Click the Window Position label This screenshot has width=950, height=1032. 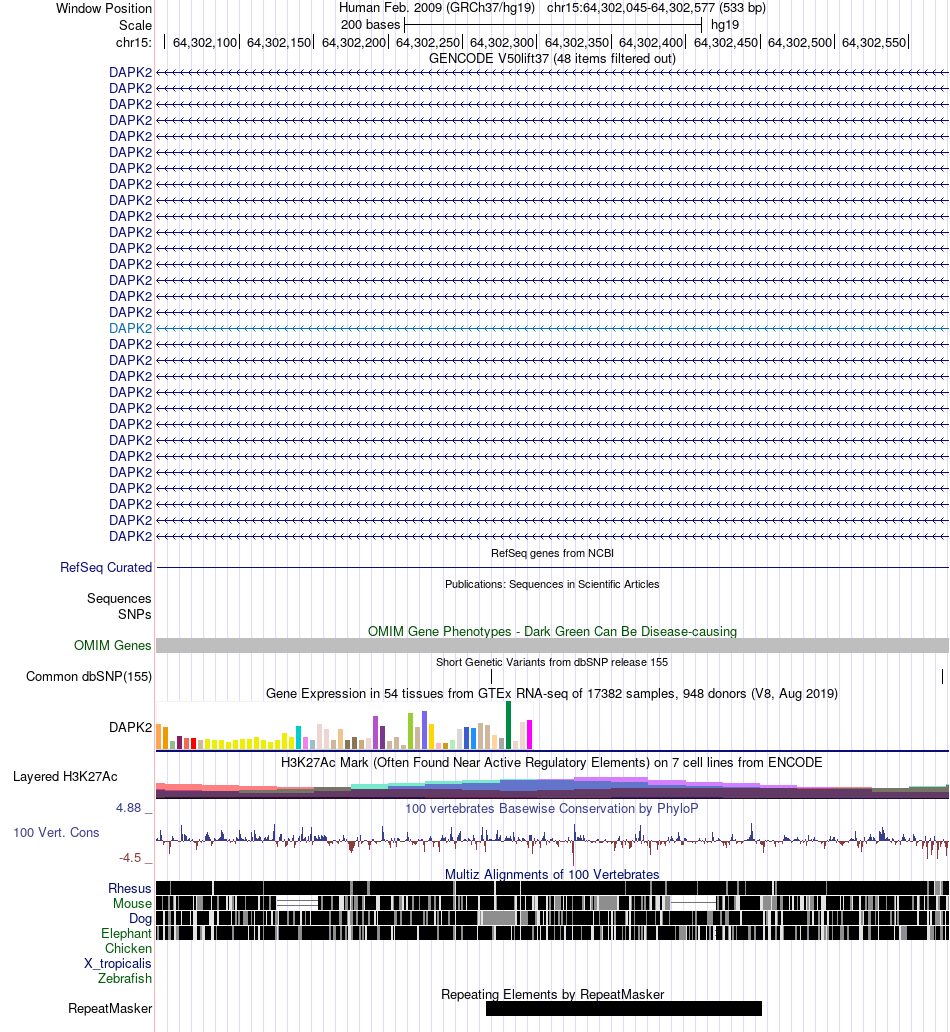coord(104,9)
